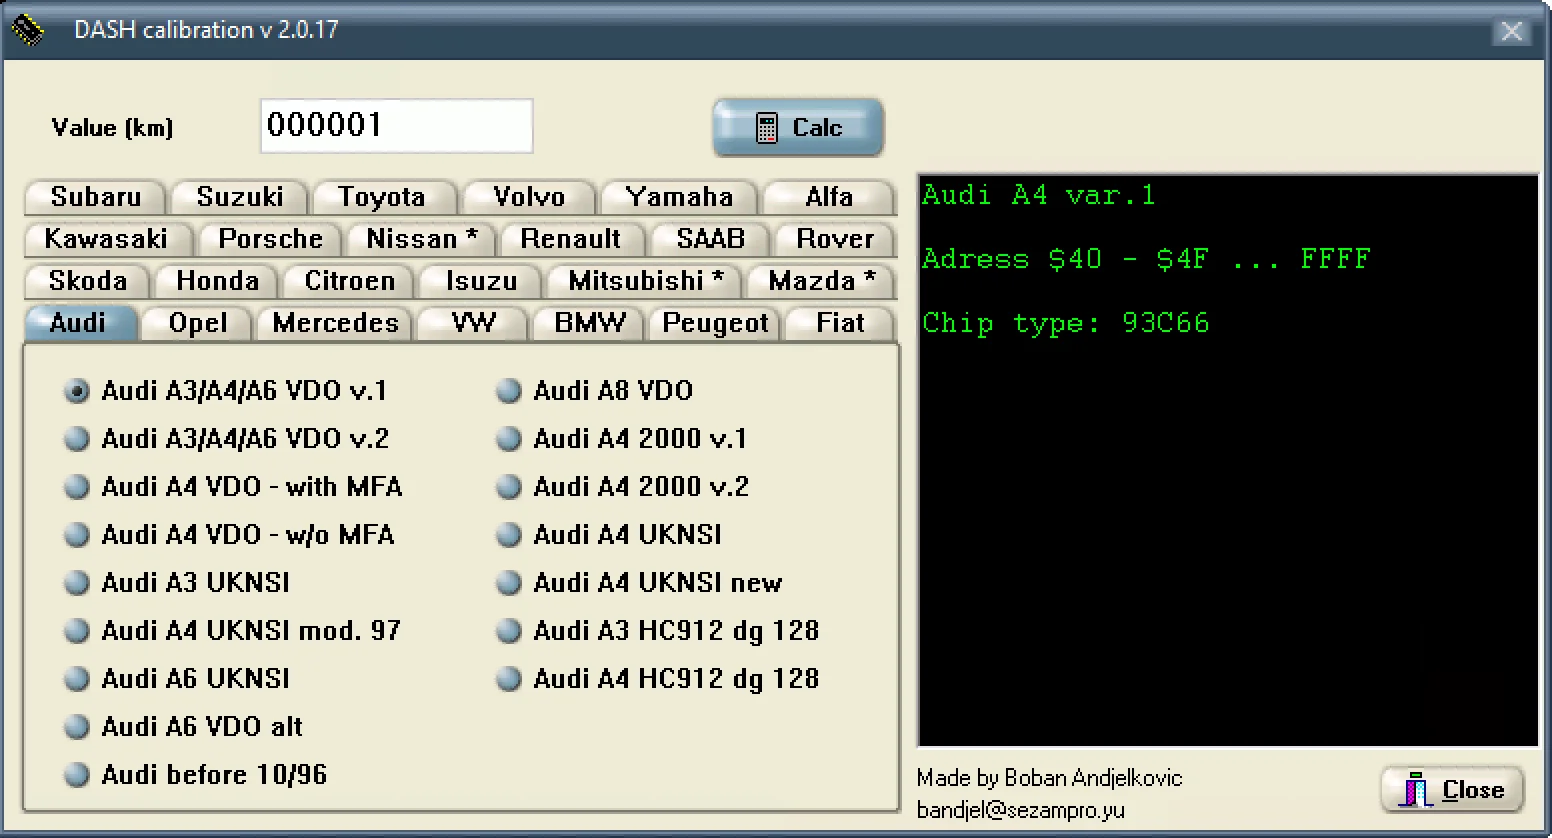Switch to the BMW tab
This screenshot has width=1552, height=838.
click(589, 323)
